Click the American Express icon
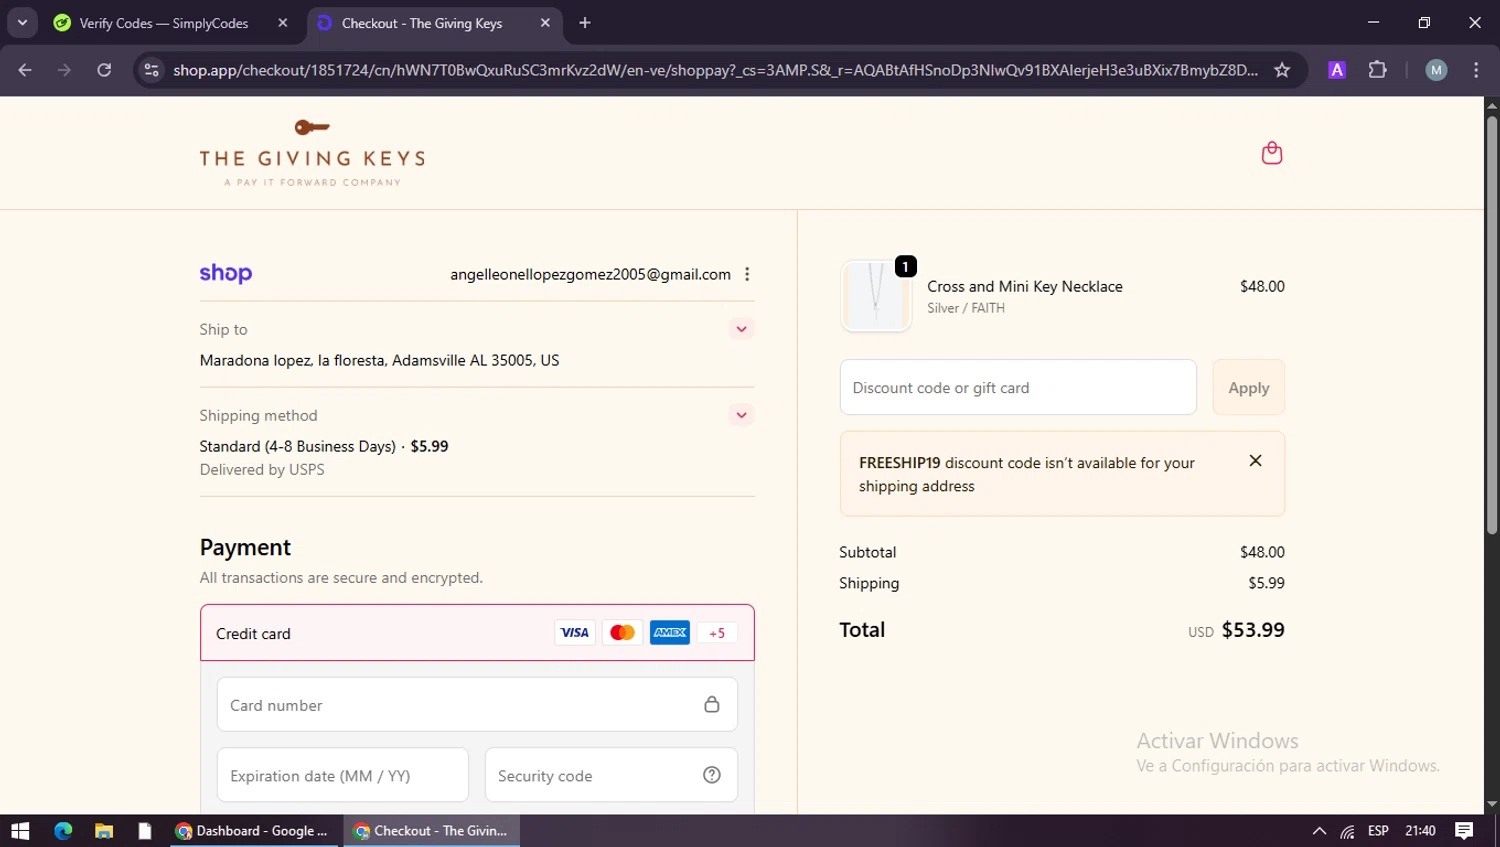This screenshot has height=847, width=1500. pyautogui.click(x=670, y=632)
